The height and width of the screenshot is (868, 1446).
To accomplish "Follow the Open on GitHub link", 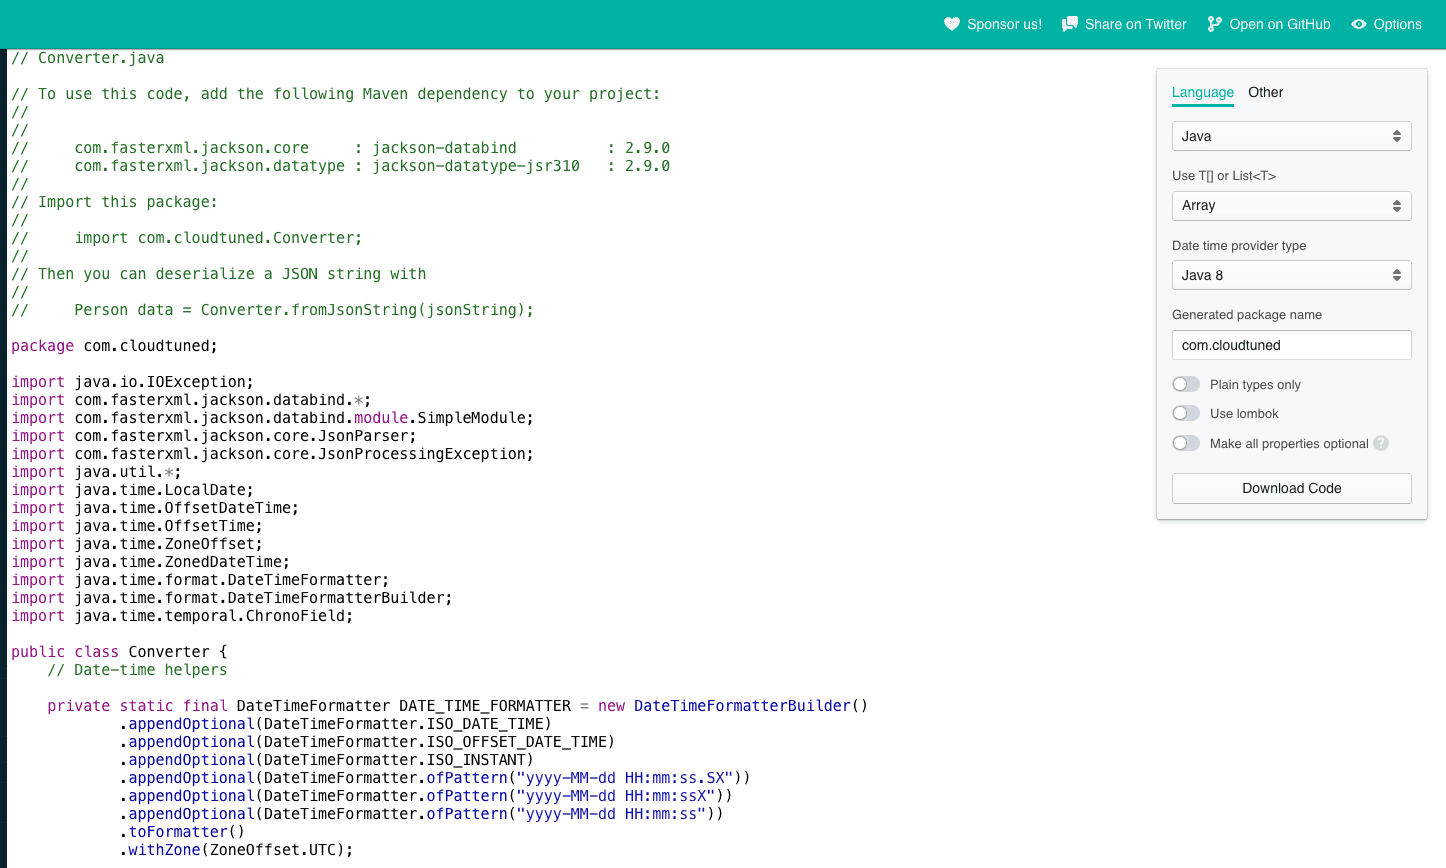I will tap(1269, 24).
